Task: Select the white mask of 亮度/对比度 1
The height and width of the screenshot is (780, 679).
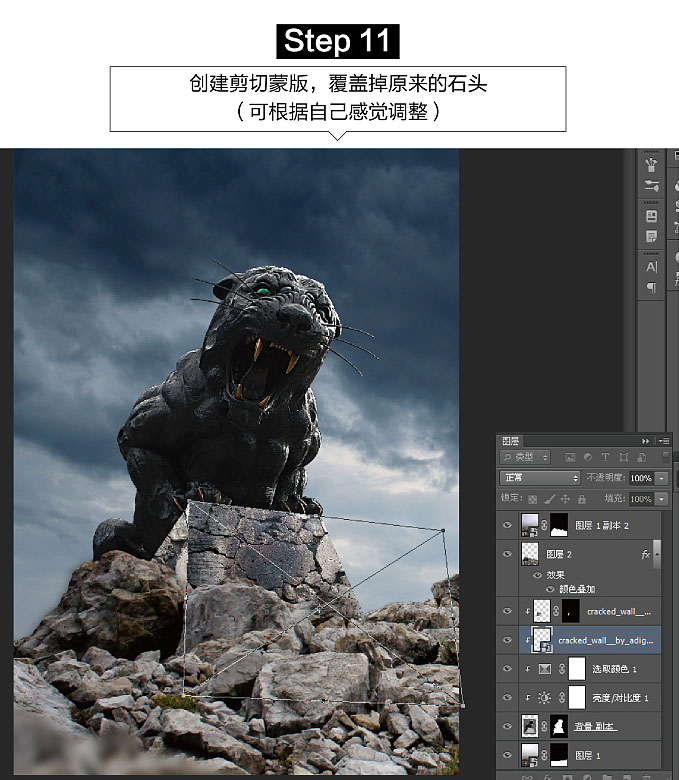Action: 577,697
